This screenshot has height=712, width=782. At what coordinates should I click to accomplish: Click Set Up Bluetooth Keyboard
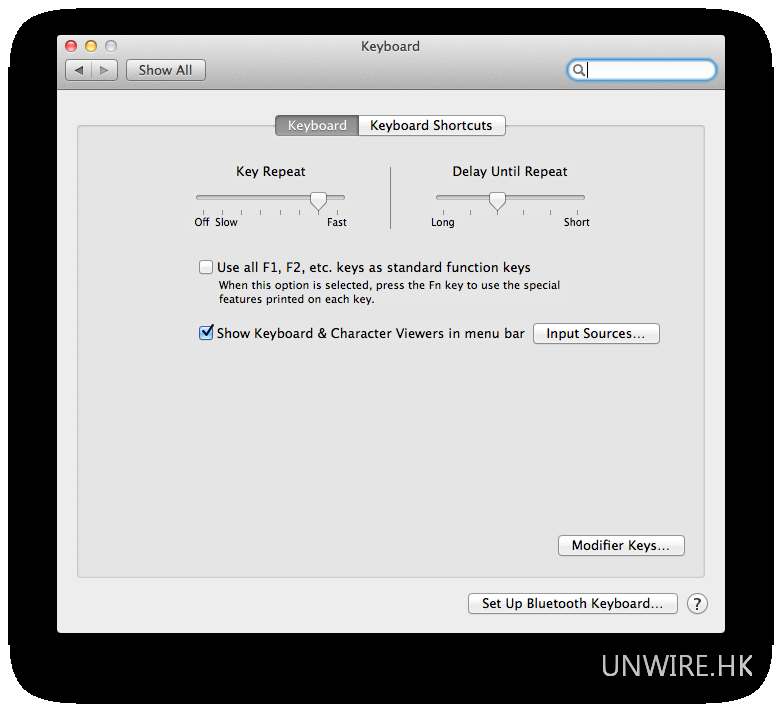point(572,603)
